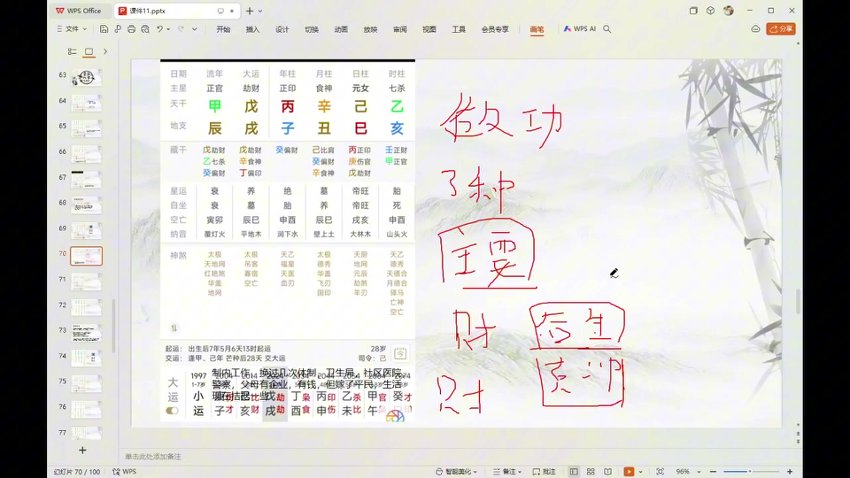Launch WPS AI assistant

tap(579, 29)
